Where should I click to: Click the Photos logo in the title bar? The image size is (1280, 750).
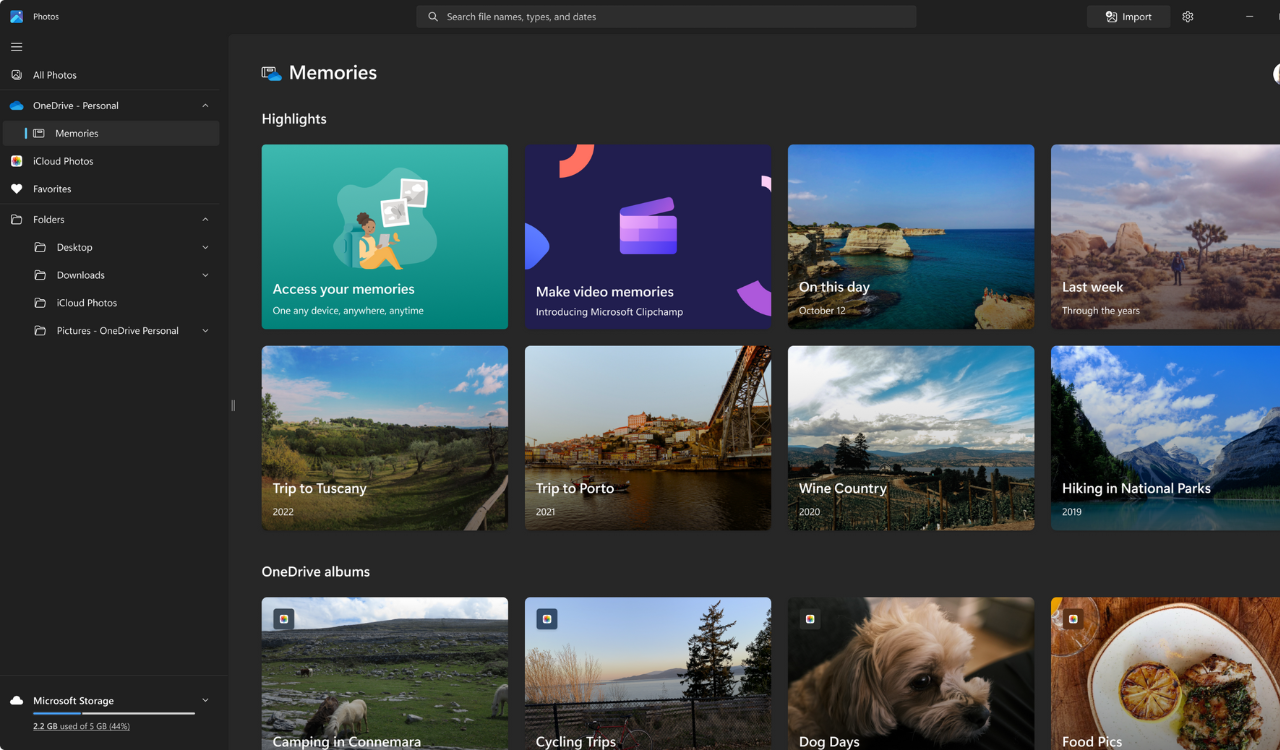(15, 16)
